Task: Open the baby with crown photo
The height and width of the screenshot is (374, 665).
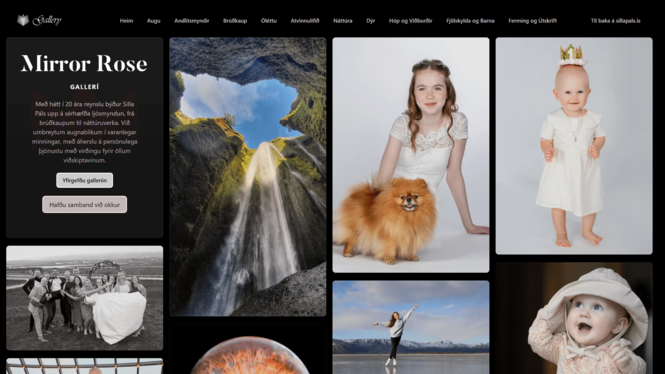Action: [574, 146]
